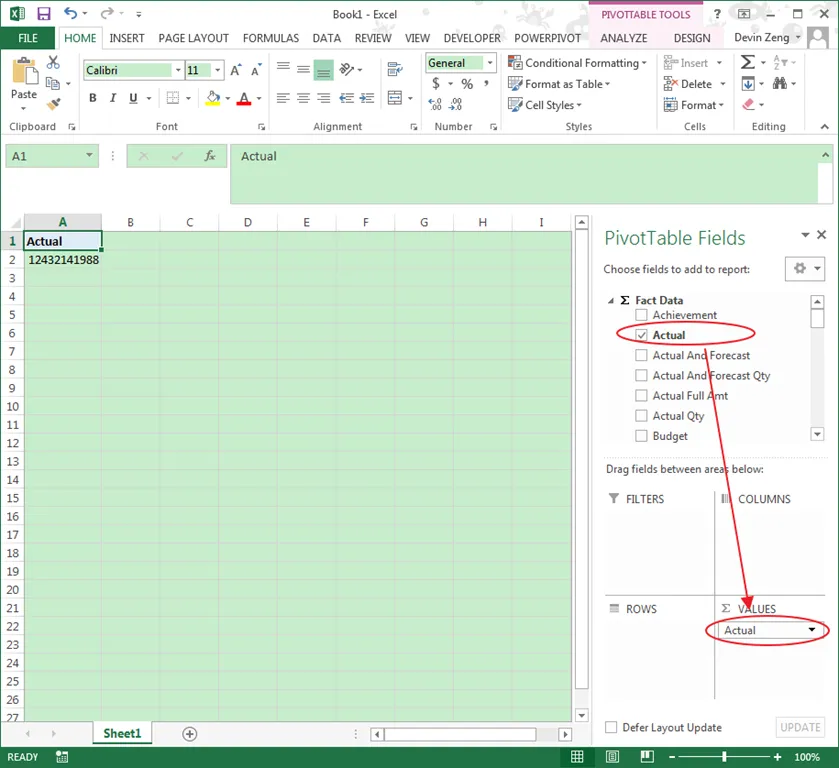
Task: Click the Find & Select binoculars icon
Action: click(780, 83)
